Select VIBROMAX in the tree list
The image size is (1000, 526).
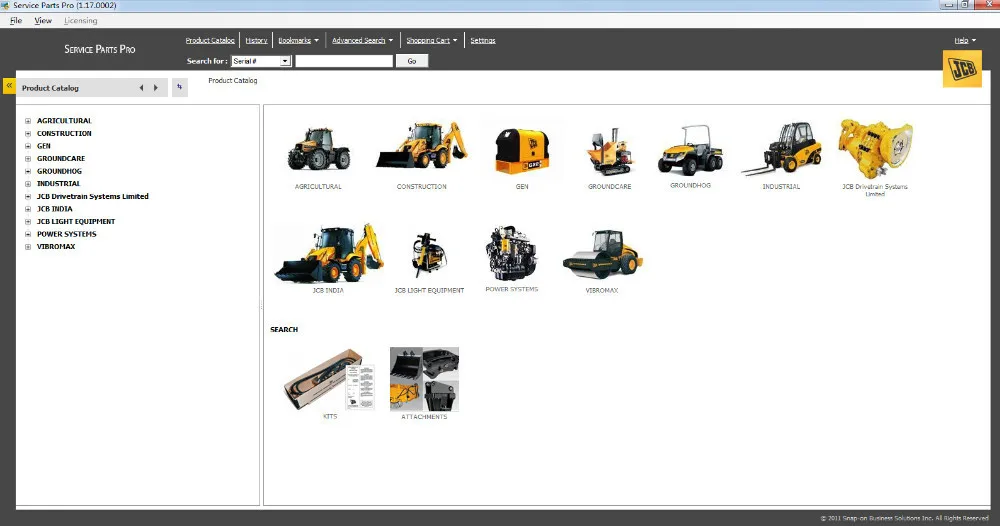click(x=56, y=247)
